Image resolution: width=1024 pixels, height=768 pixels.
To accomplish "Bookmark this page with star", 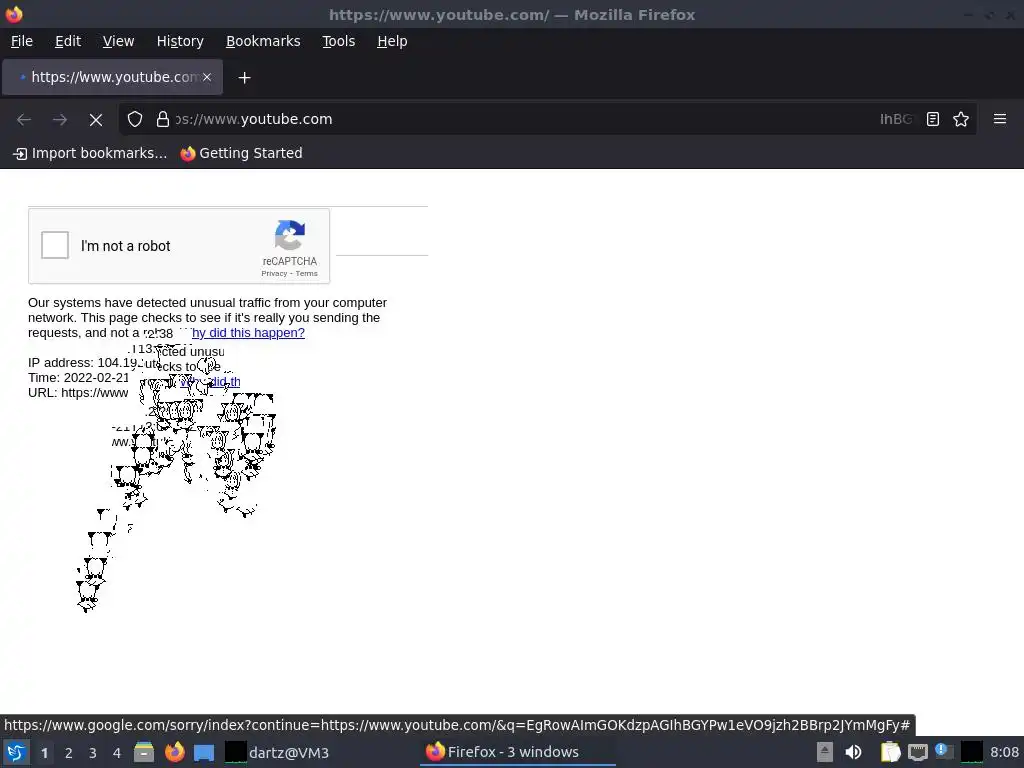I will (x=961, y=120).
